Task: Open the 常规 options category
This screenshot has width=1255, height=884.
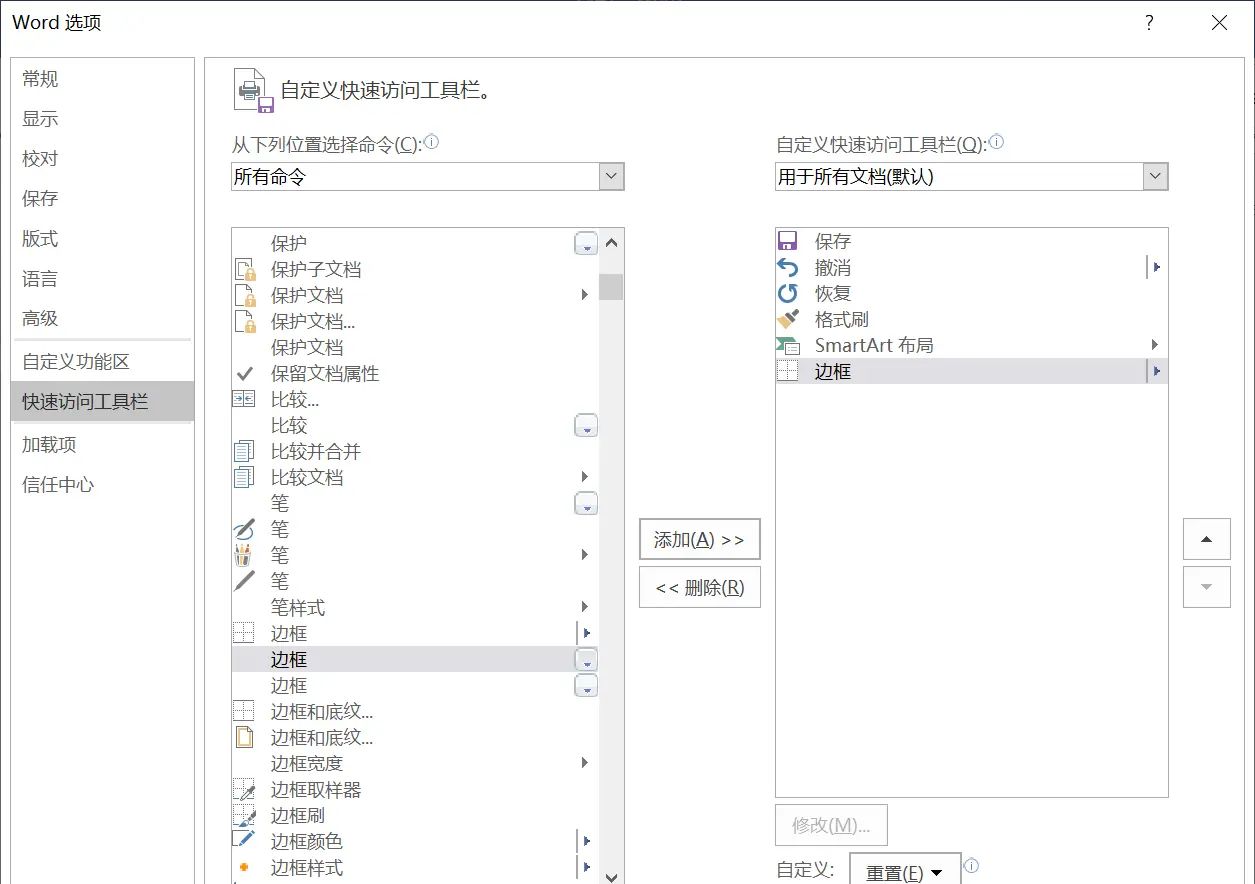Action: (x=102, y=79)
